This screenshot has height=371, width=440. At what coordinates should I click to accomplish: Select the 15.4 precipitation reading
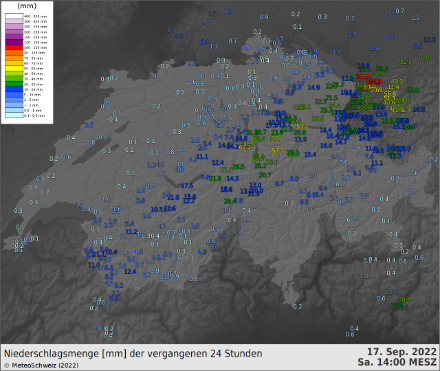(310, 154)
